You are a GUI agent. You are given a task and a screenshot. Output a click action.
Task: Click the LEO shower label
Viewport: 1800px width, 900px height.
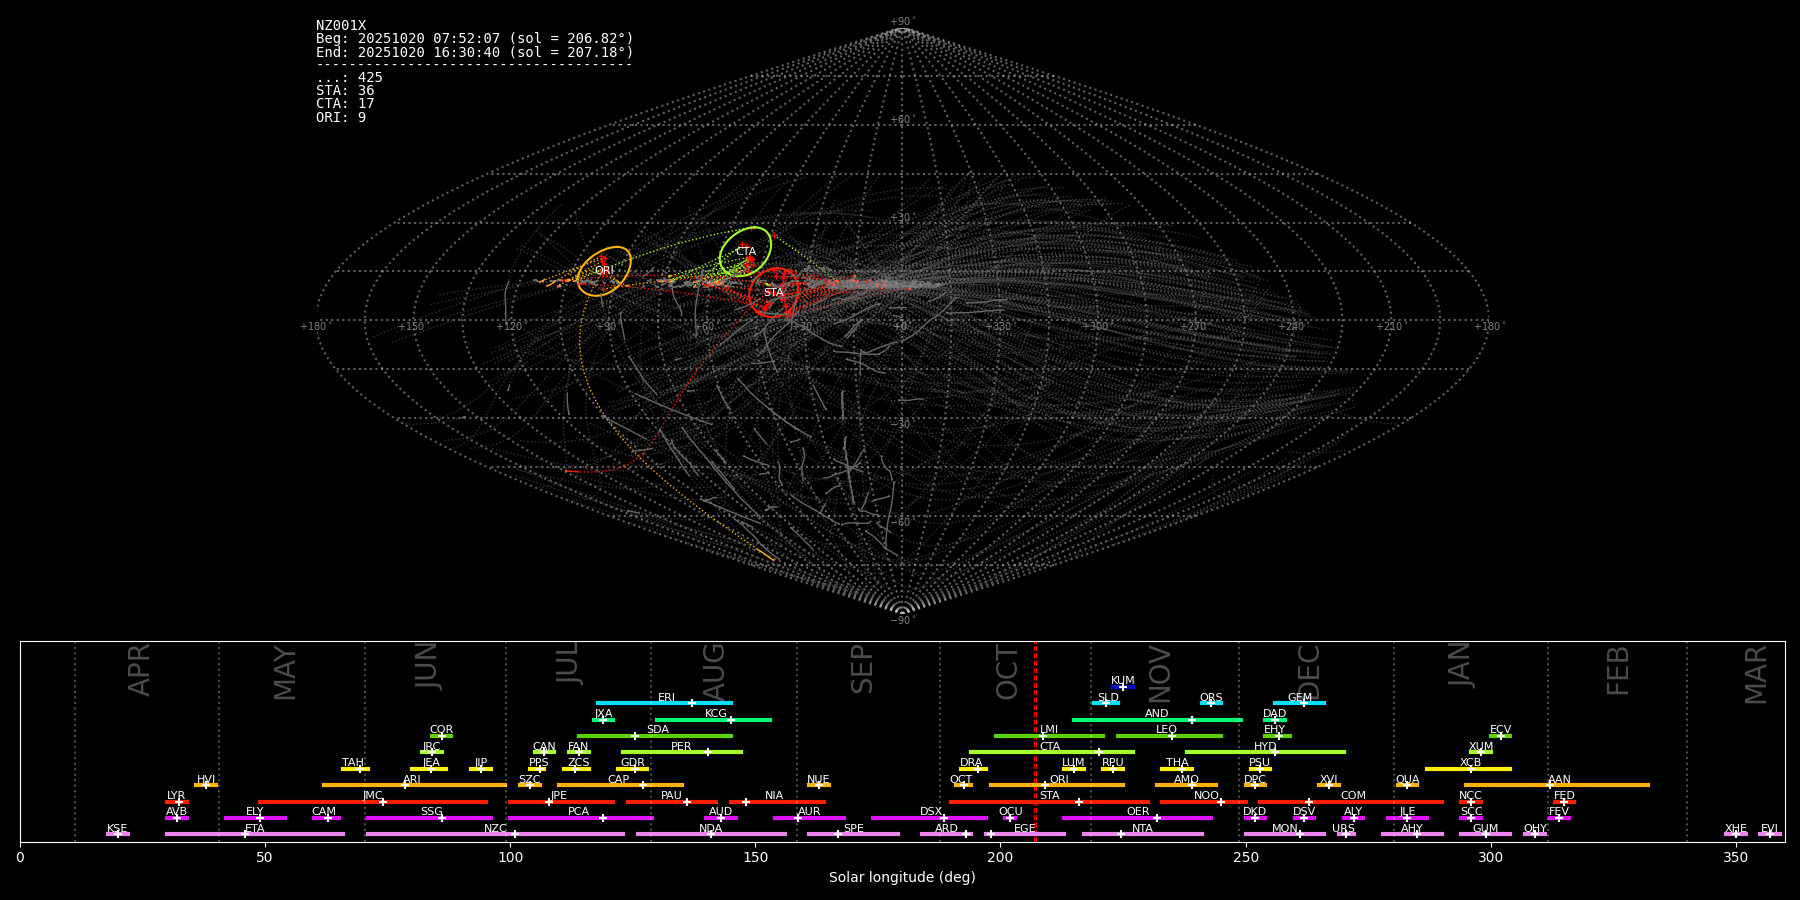pos(1167,730)
